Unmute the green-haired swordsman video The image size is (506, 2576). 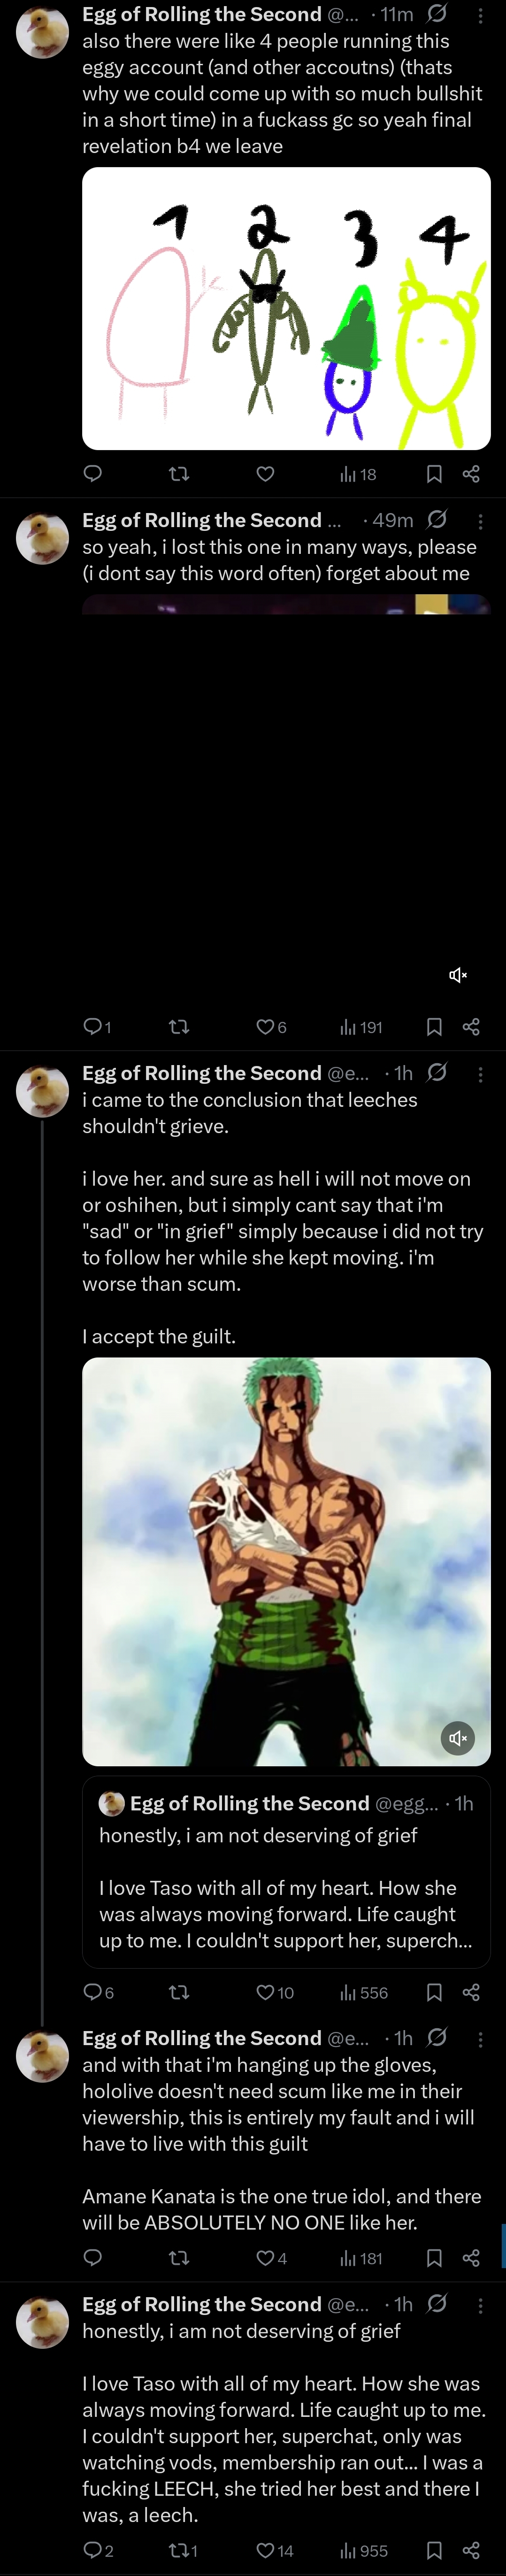(458, 1738)
